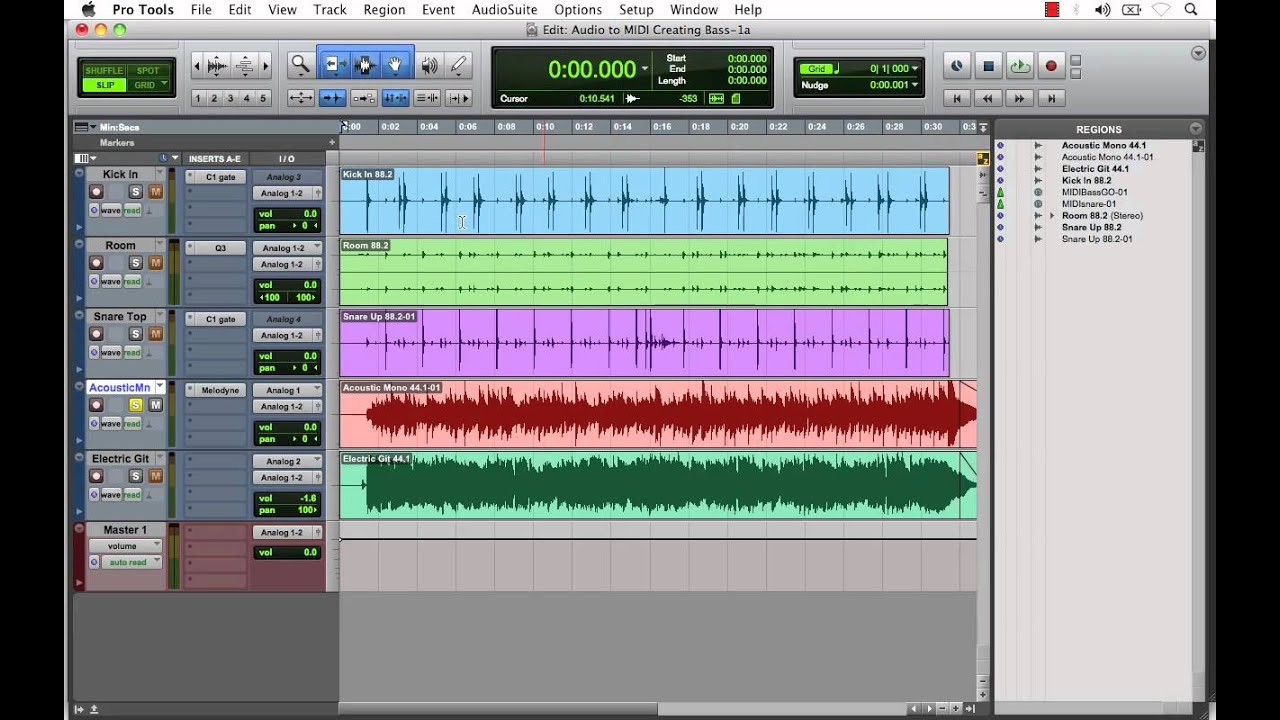
Task: Select the Grabber hand tool
Action: point(396,66)
